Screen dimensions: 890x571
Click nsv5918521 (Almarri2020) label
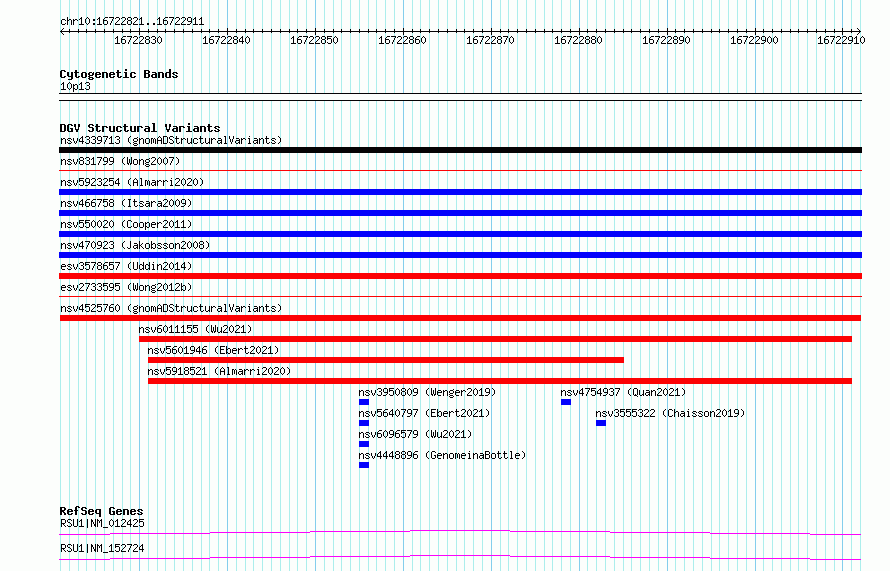(219, 371)
